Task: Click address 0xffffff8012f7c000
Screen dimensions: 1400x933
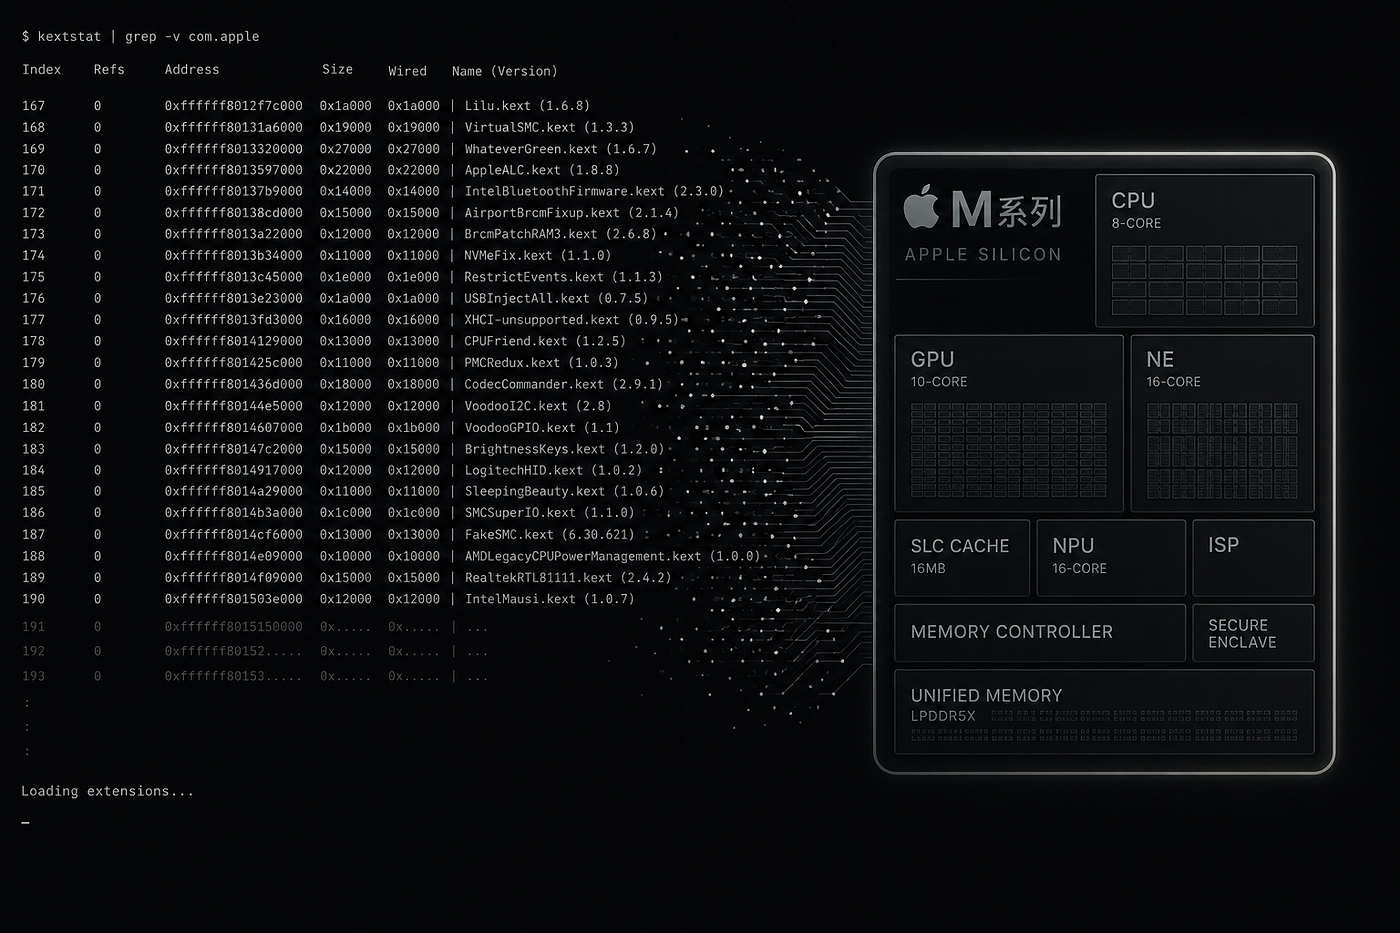Action: (x=233, y=106)
